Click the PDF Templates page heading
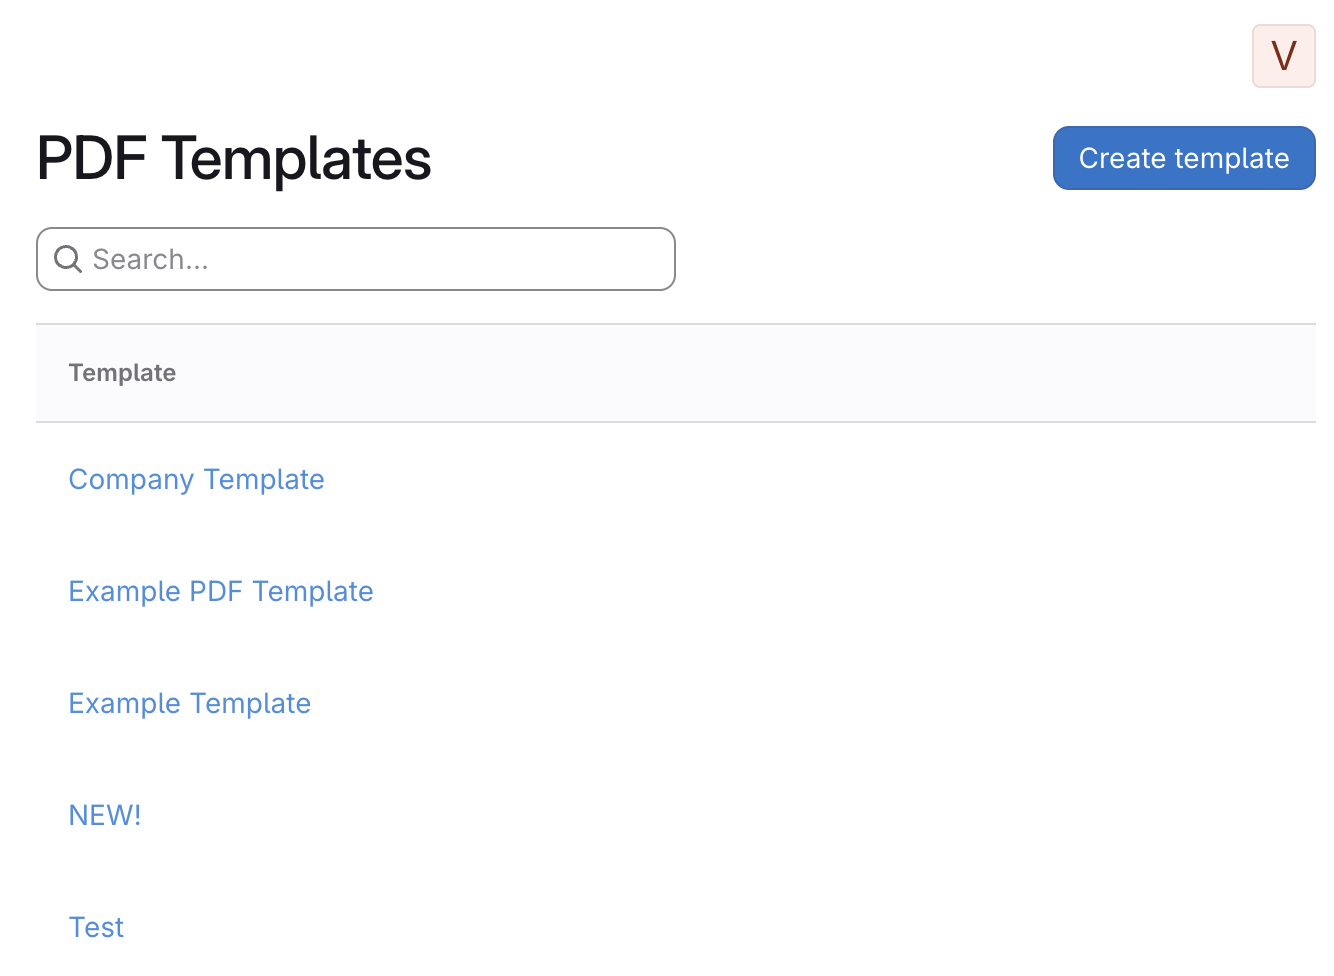The height and width of the screenshot is (976, 1334). click(x=234, y=159)
